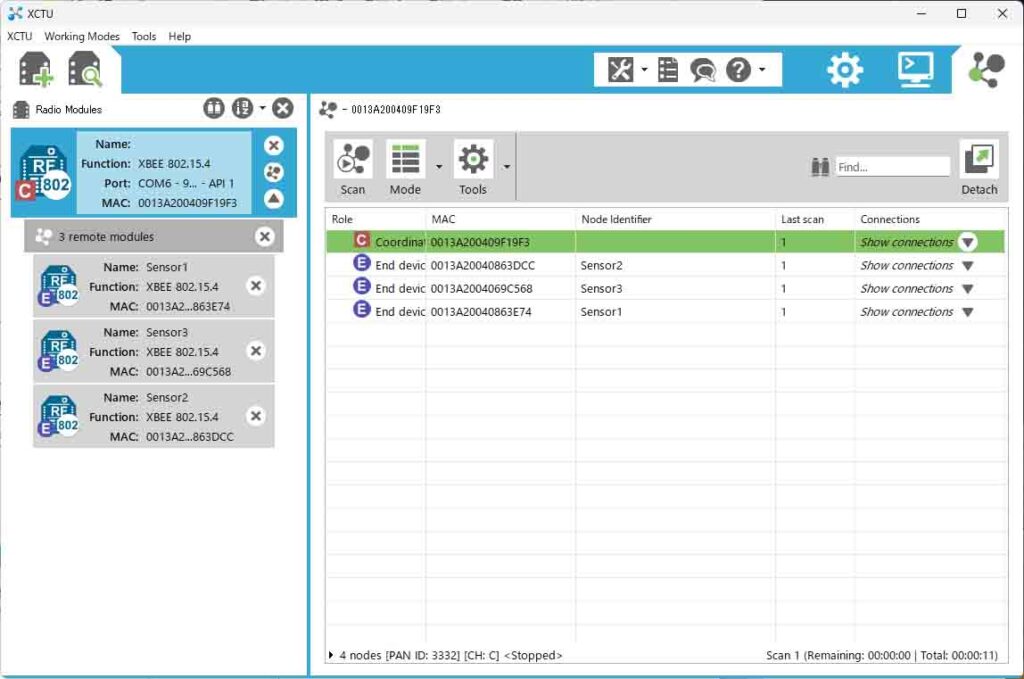
Task: Click the Scan network button
Action: (353, 167)
